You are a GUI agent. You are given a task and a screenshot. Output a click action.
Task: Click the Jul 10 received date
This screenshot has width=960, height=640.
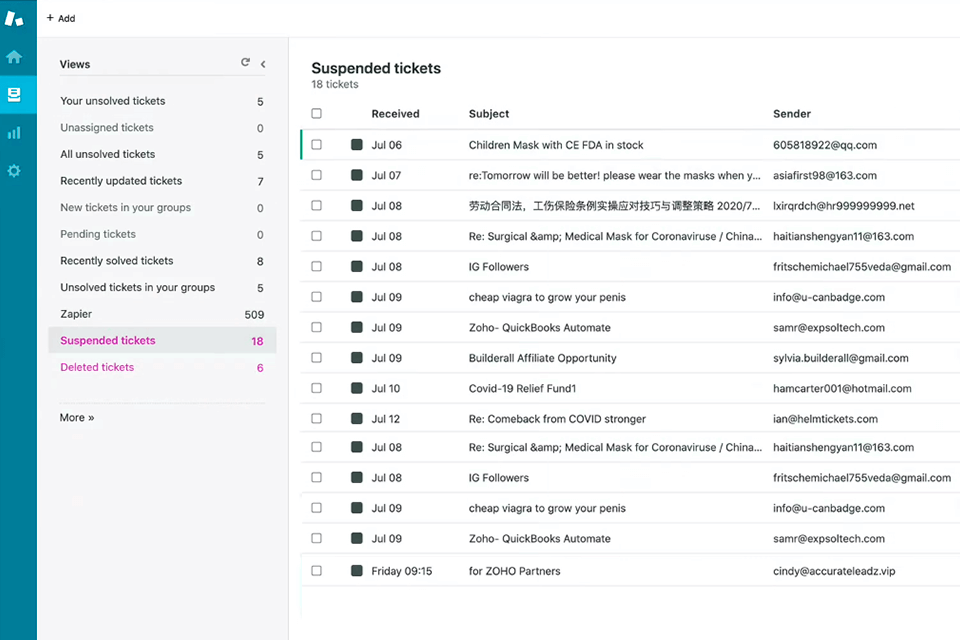(386, 389)
